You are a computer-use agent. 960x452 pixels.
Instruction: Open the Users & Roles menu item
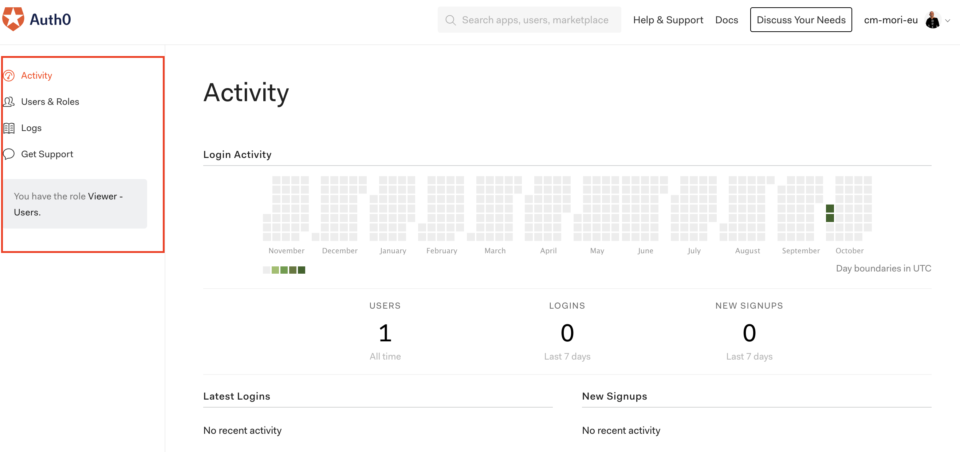click(x=50, y=102)
